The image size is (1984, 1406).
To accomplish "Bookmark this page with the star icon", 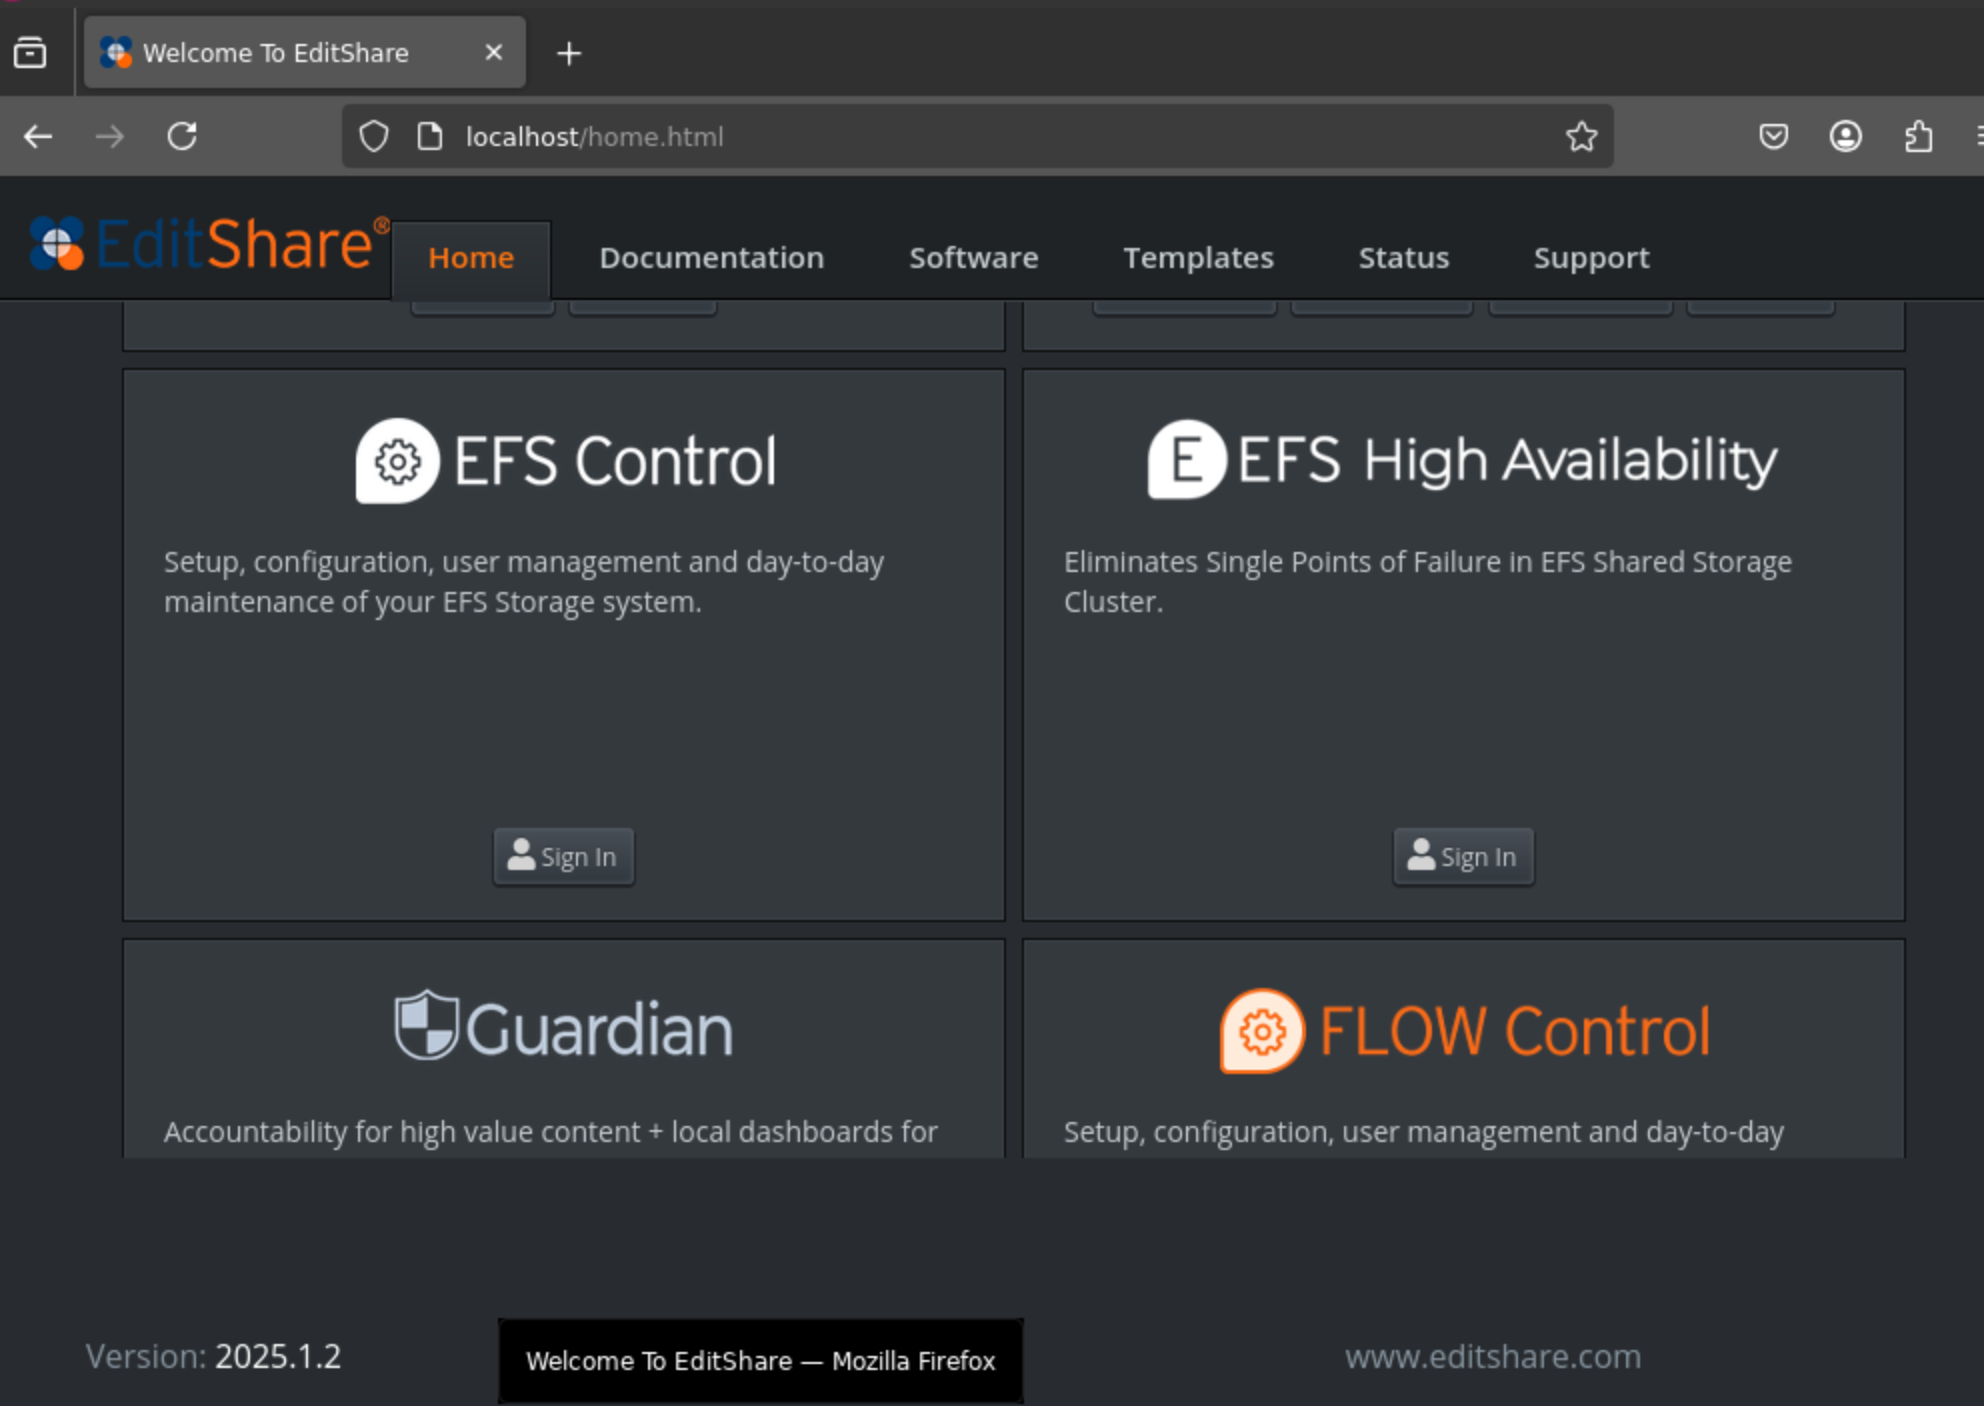I will click(x=1581, y=136).
